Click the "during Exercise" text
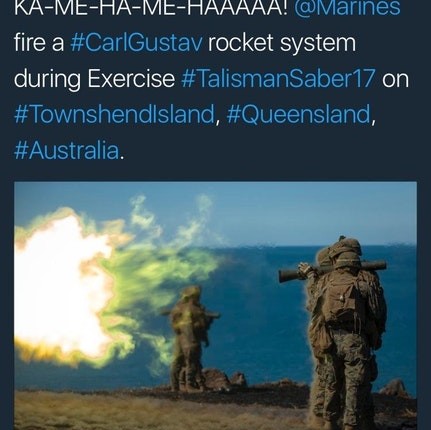This screenshot has height=430, width=431. tap(94, 79)
